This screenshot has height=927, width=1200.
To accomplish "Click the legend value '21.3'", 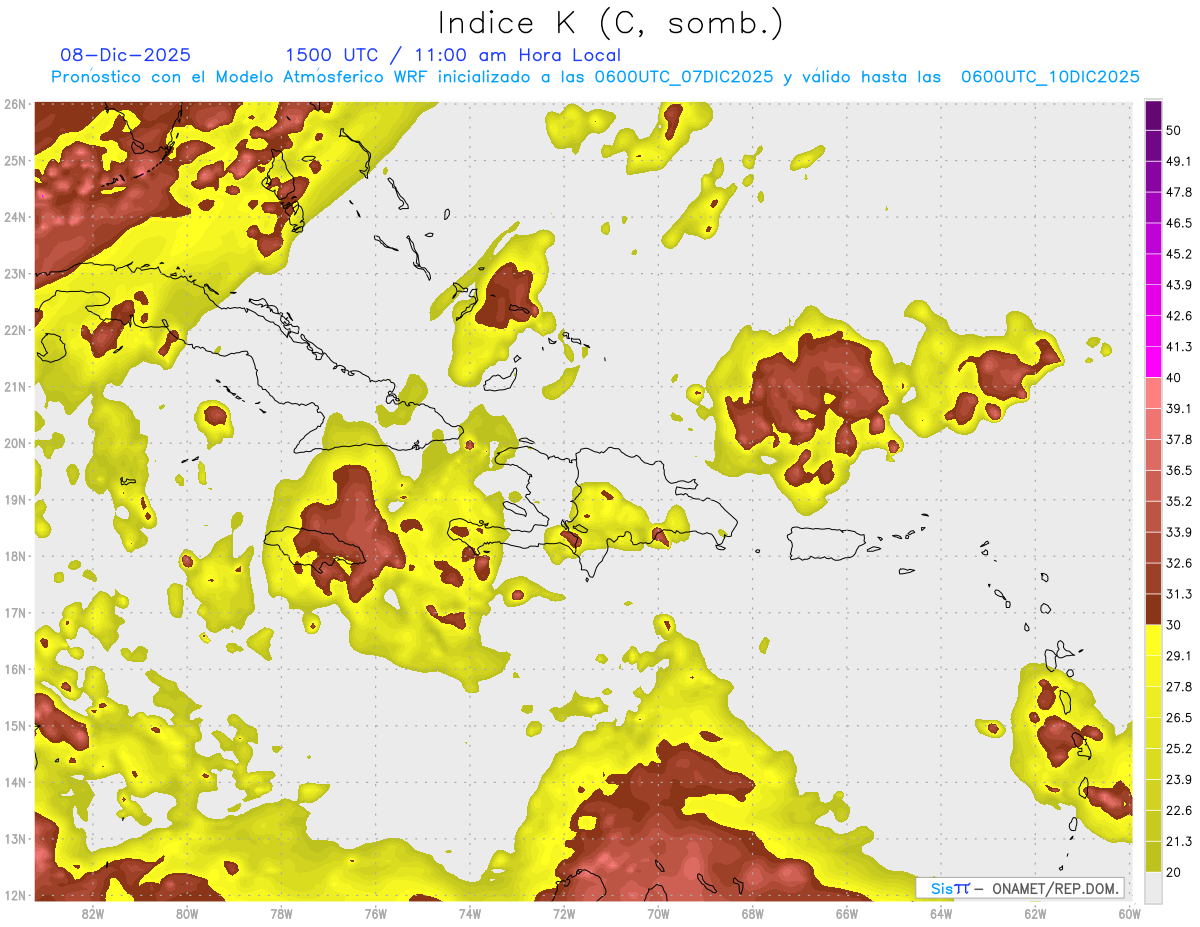I will tap(1179, 841).
